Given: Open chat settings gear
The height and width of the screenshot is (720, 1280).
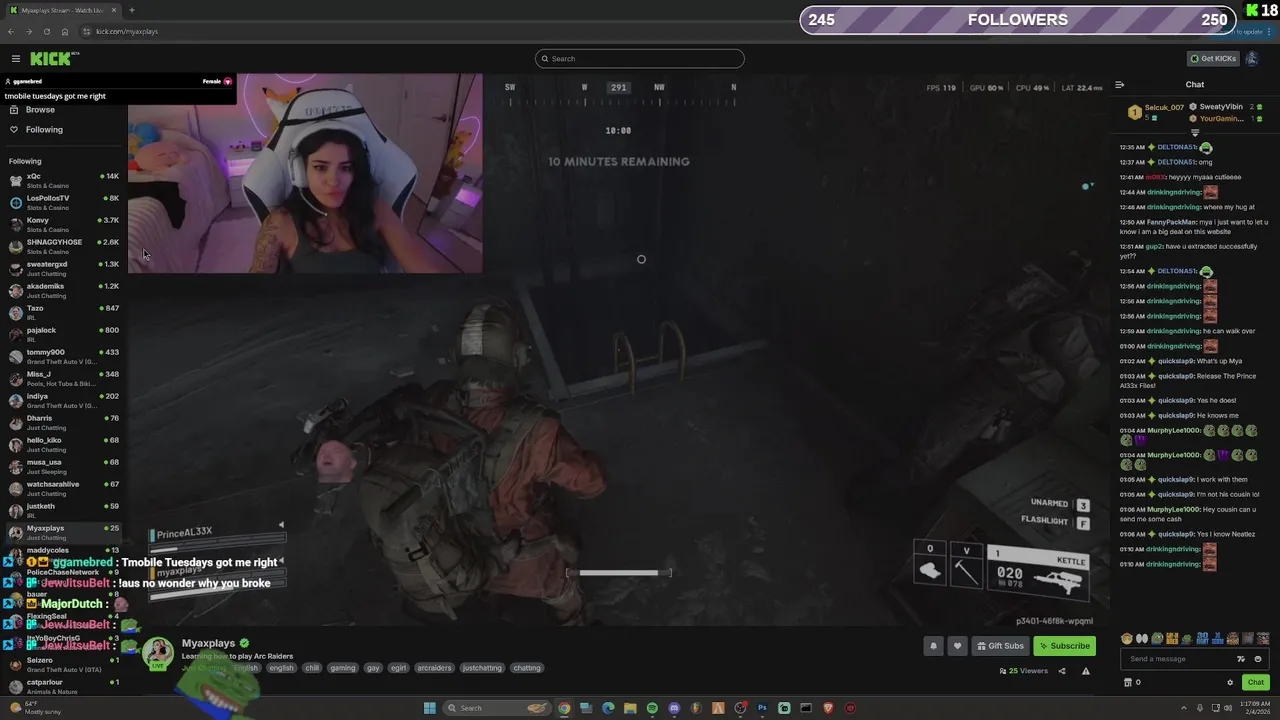Looking at the screenshot, I should pos(1230,682).
